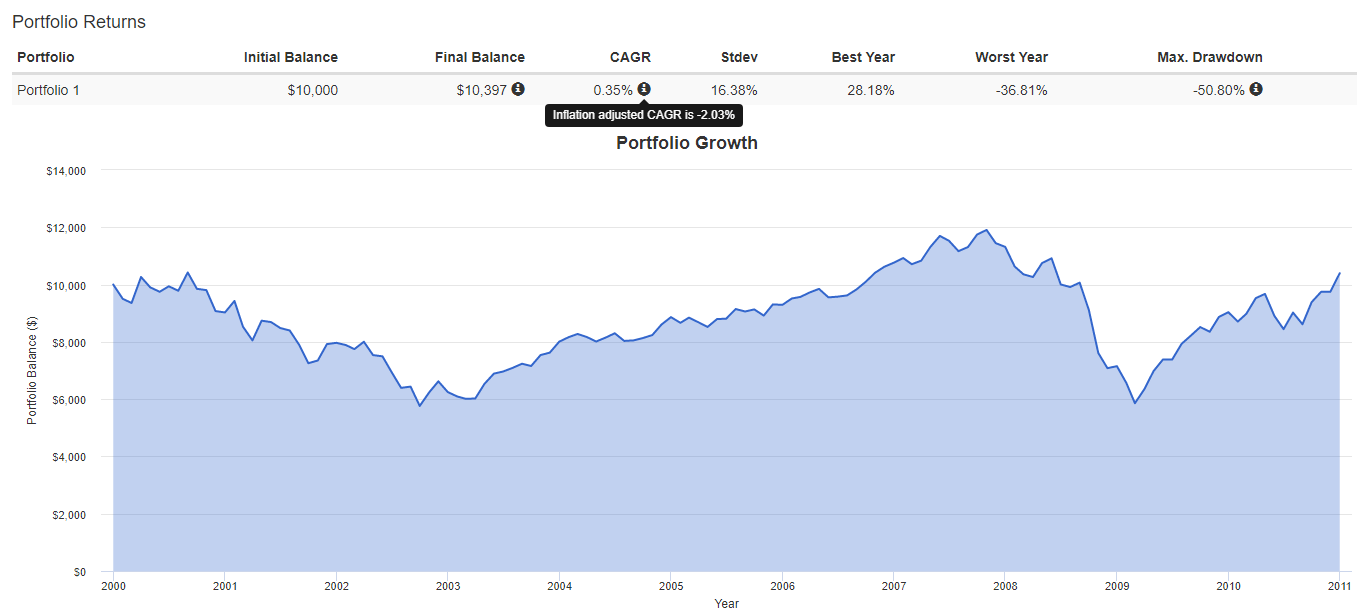Click the Worst Year column header
1357x610 pixels.
coord(1011,57)
